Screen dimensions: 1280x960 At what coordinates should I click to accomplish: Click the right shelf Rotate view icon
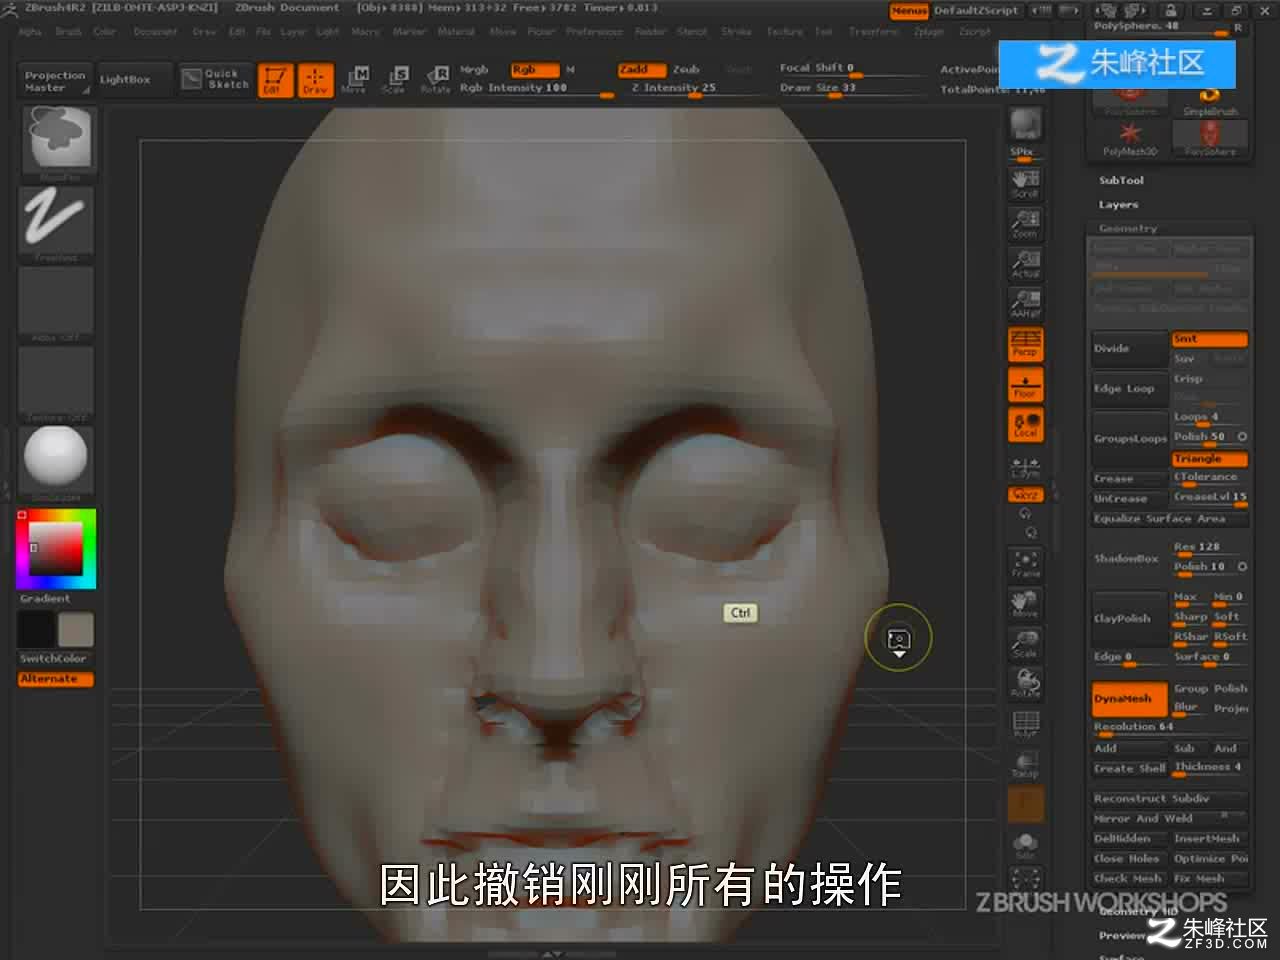(x=1025, y=684)
